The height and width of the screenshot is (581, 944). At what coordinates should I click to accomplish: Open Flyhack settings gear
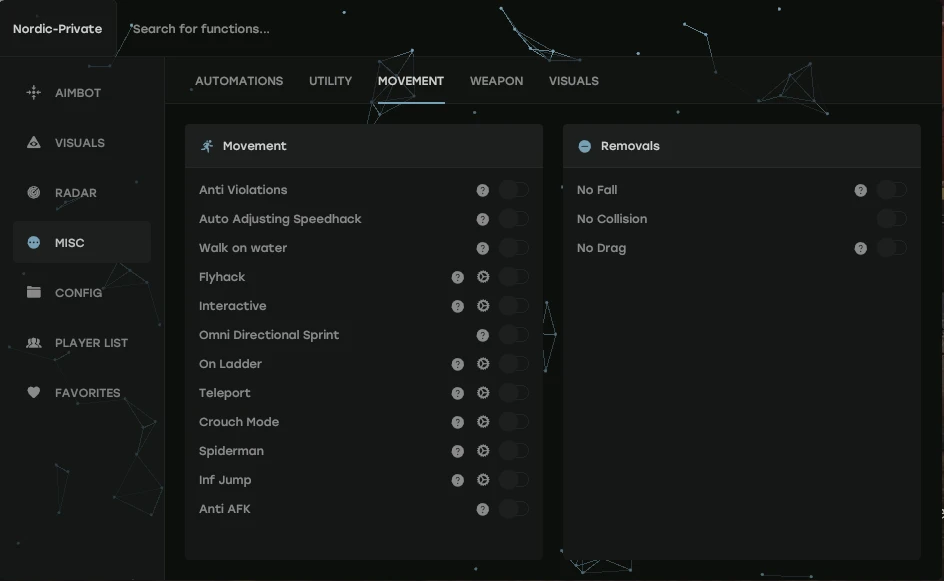tap(483, 276)
